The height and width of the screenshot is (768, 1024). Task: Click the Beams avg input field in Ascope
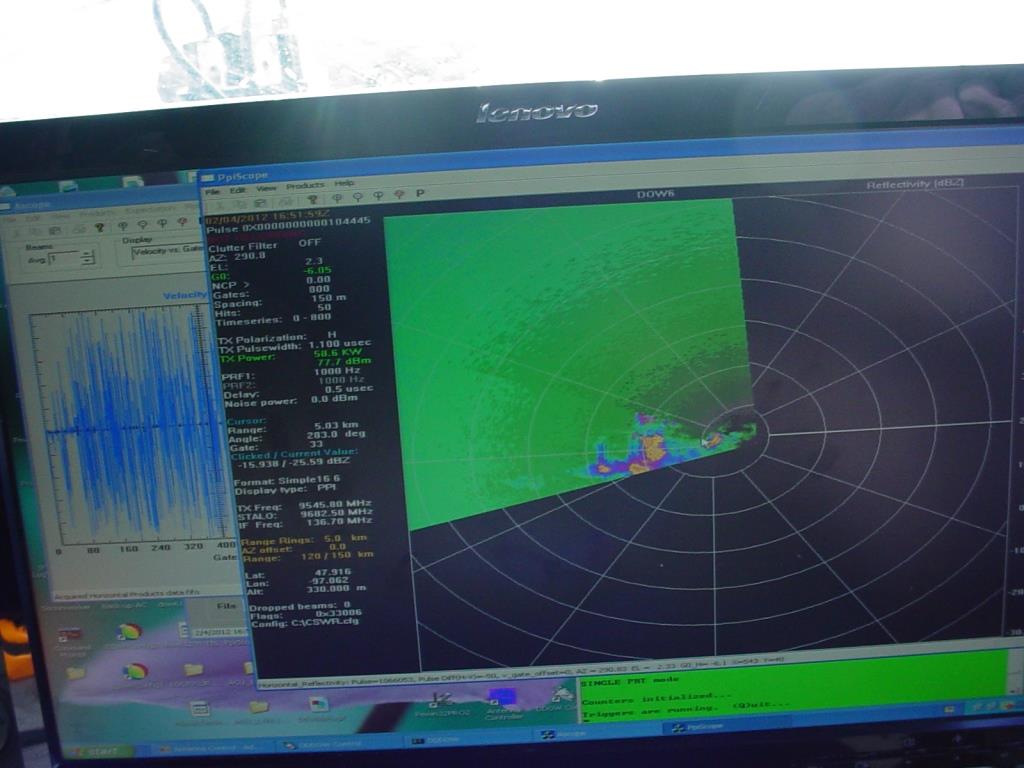[65, 259]
